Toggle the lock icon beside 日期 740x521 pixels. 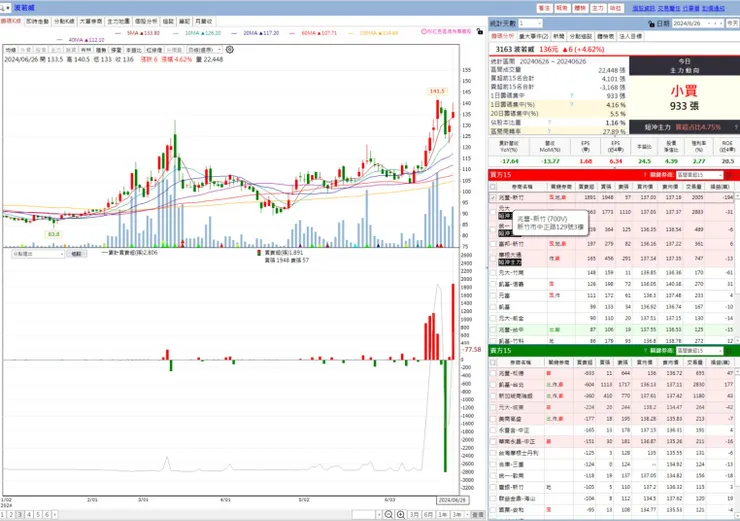pos(651,24)
